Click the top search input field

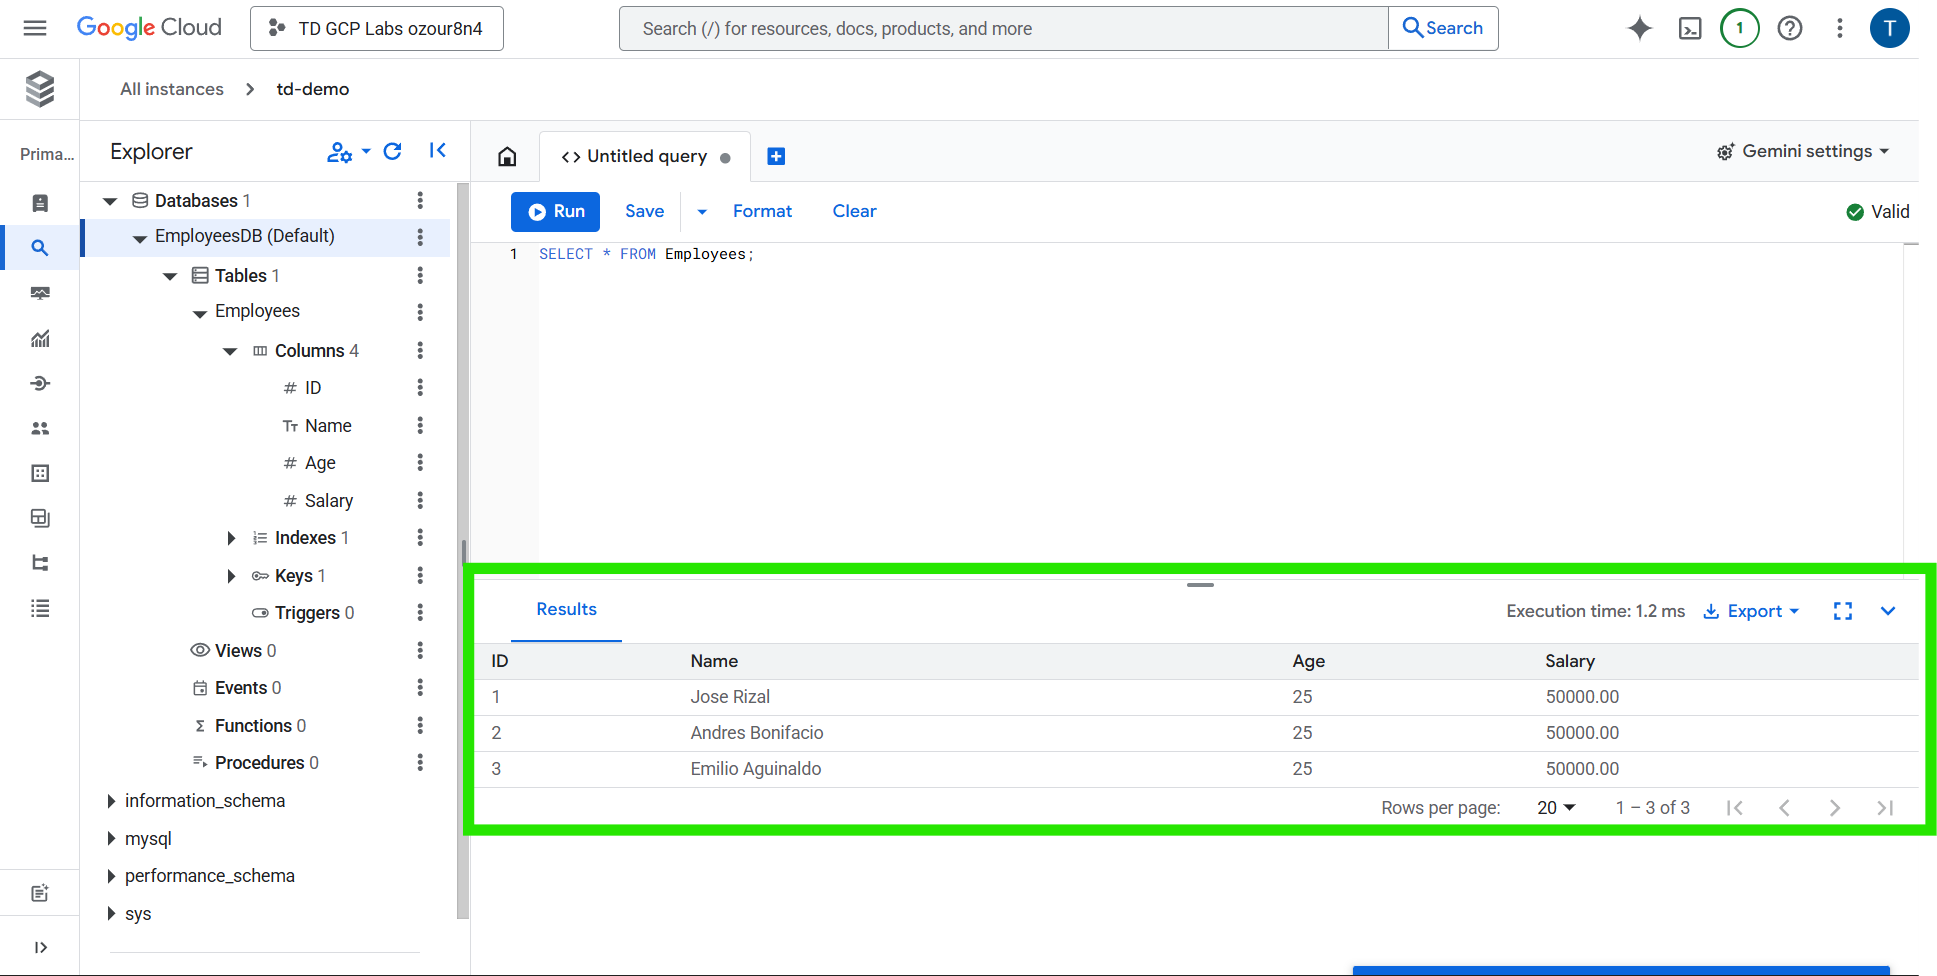(x=1003, y=28)
